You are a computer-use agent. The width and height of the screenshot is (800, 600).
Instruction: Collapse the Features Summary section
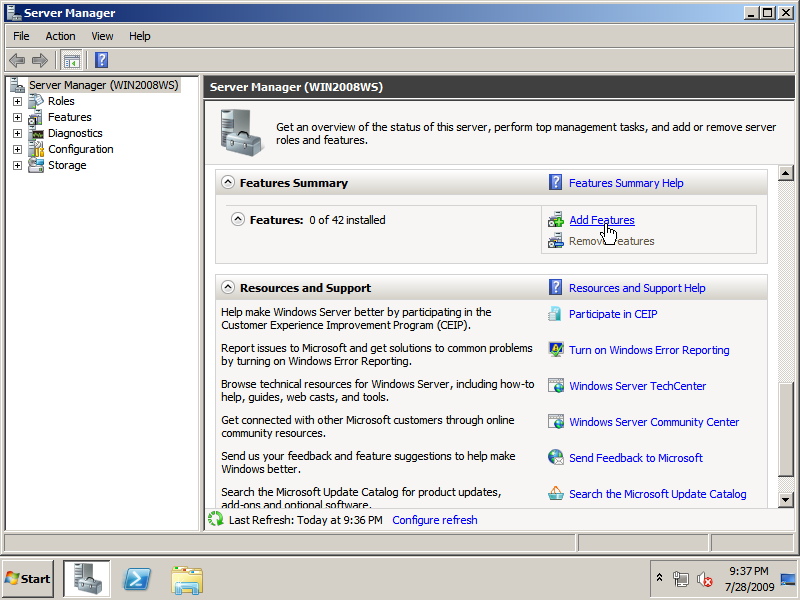click(228, 182)
